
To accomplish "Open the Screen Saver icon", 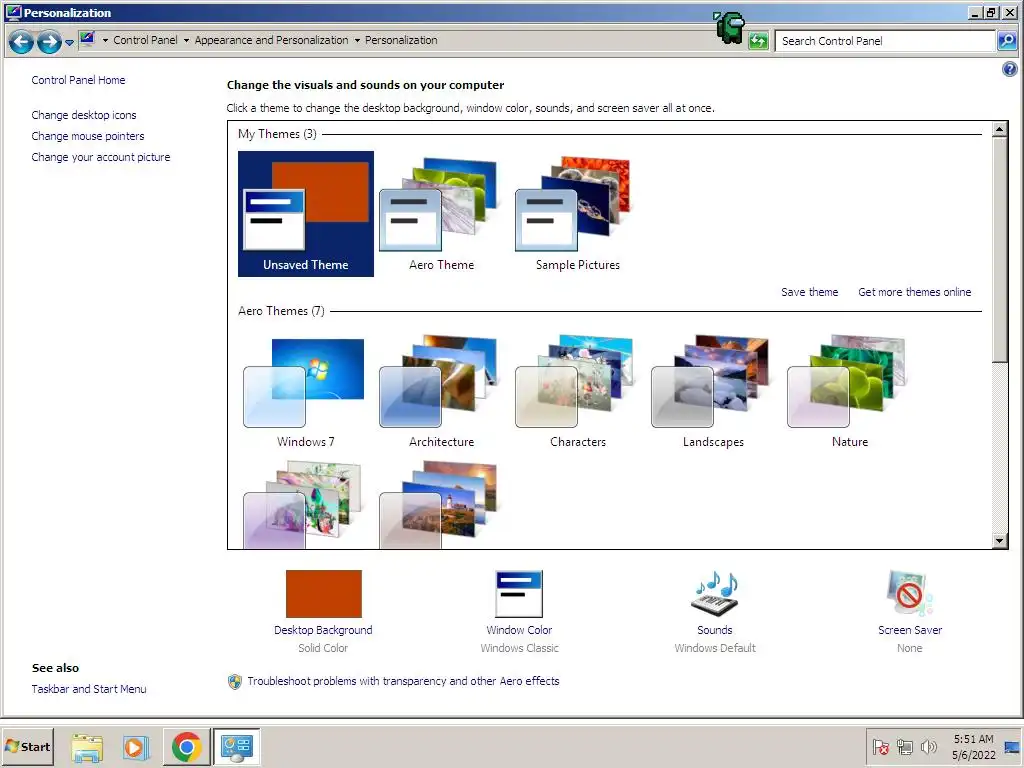I will (x=910, y=593).
